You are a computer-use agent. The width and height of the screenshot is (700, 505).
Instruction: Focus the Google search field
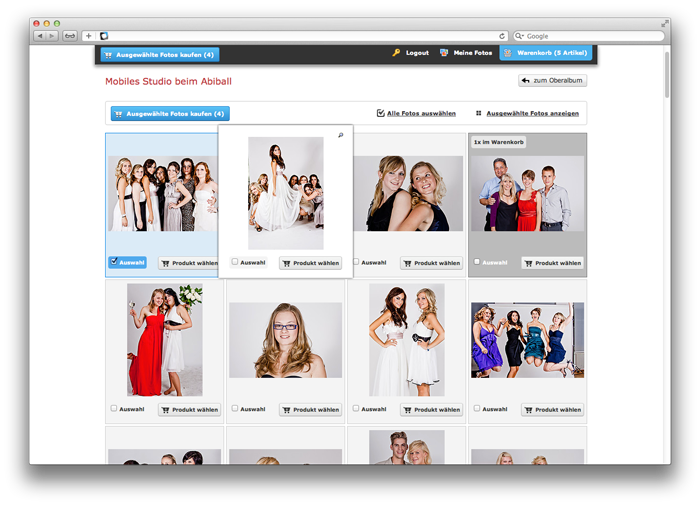(x=589, y=36)
